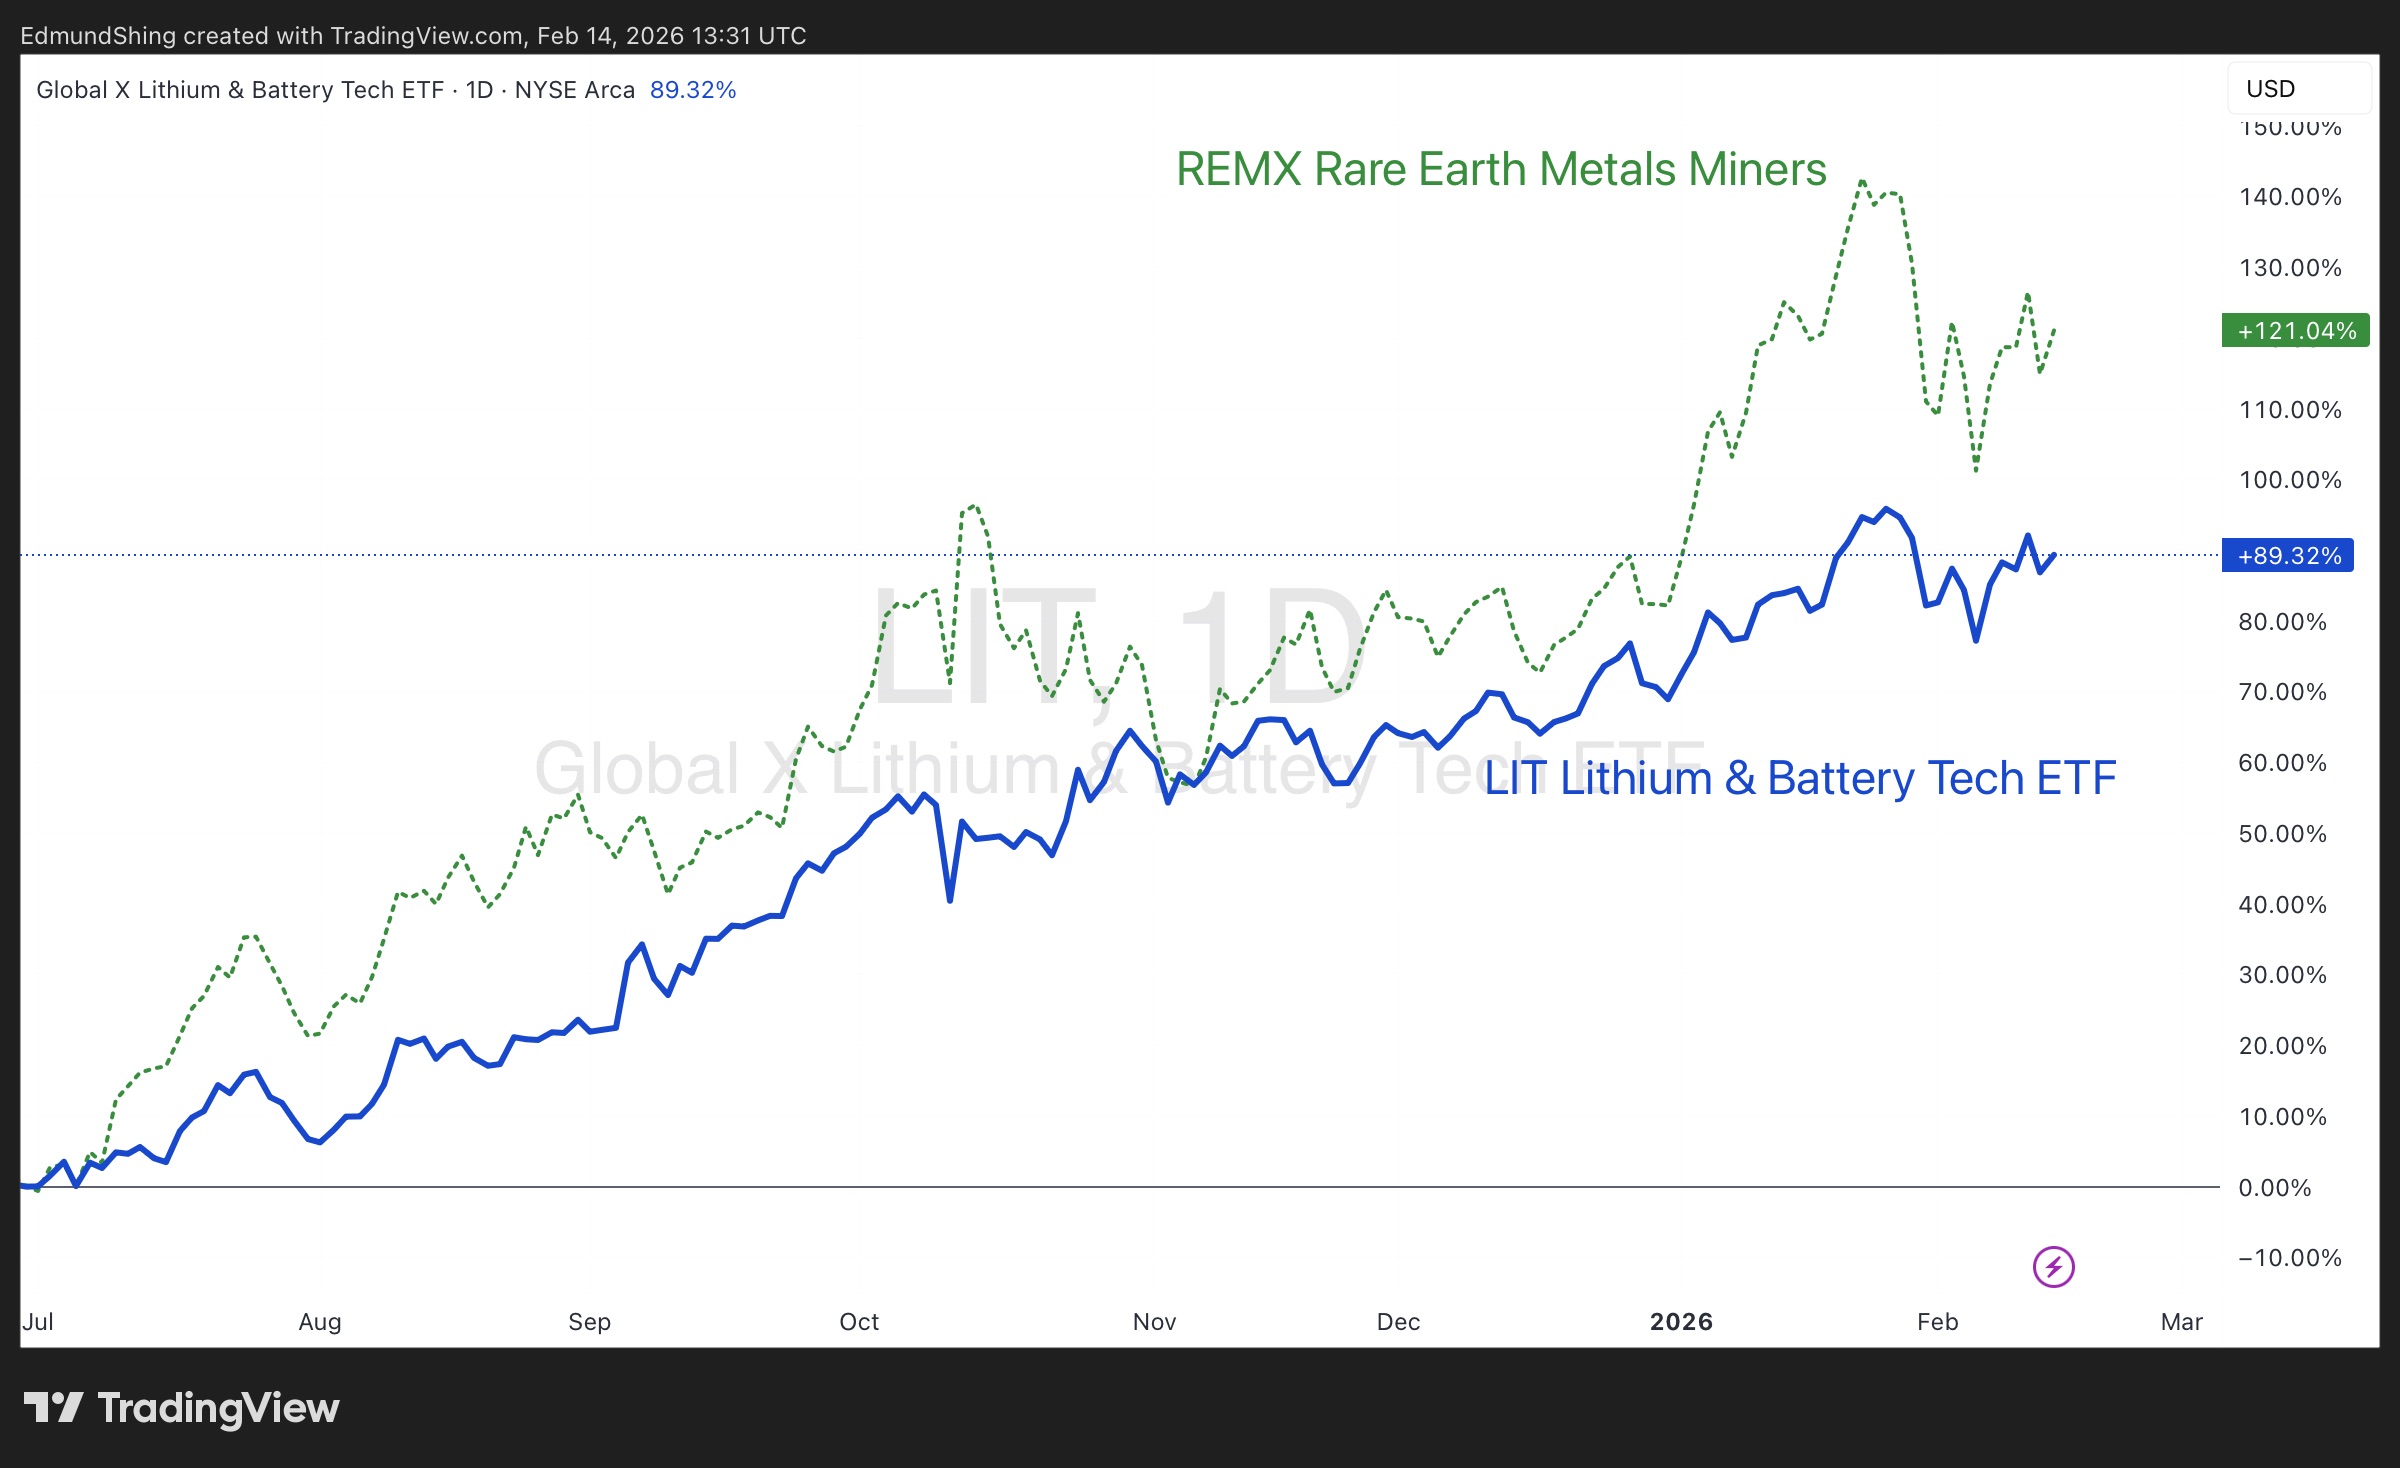Click the green +121.04% price label

point(2295,331)
